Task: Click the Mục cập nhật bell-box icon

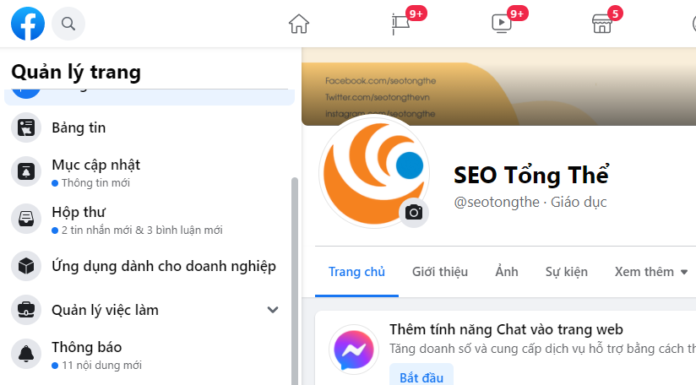Action: coord(26,171)
